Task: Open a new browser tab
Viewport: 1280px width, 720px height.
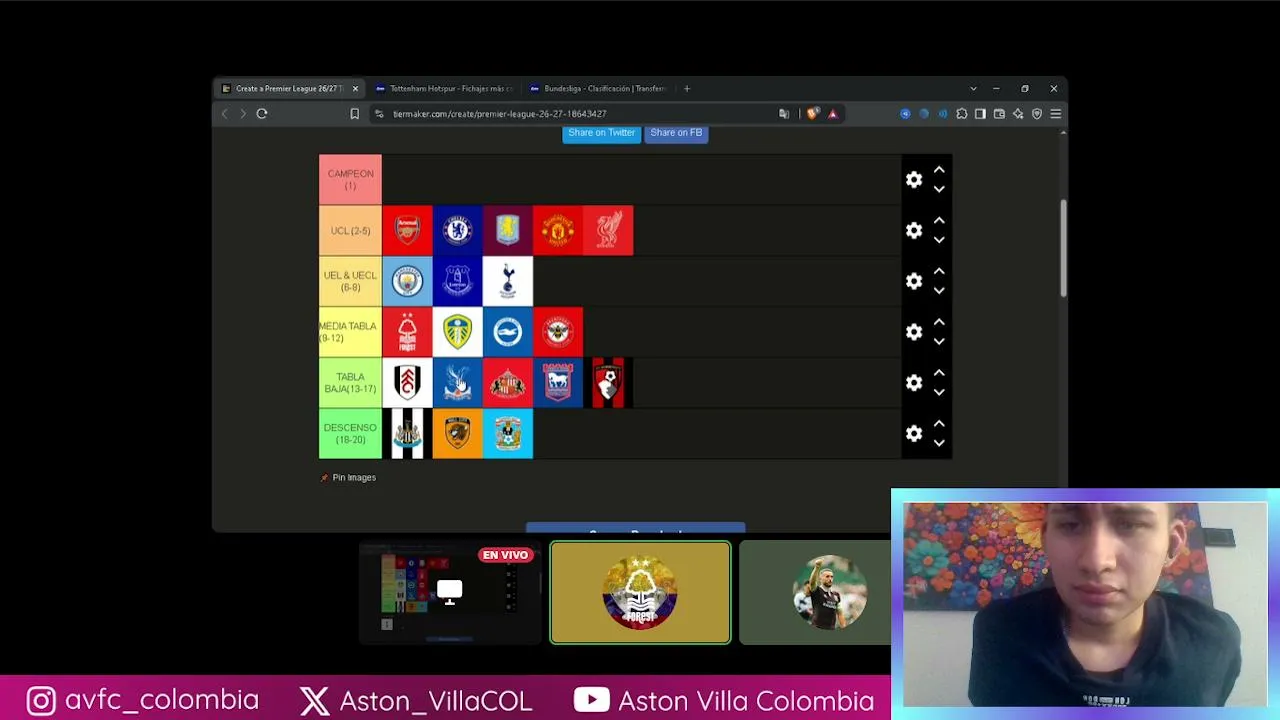Action: (x=687, y=89)
